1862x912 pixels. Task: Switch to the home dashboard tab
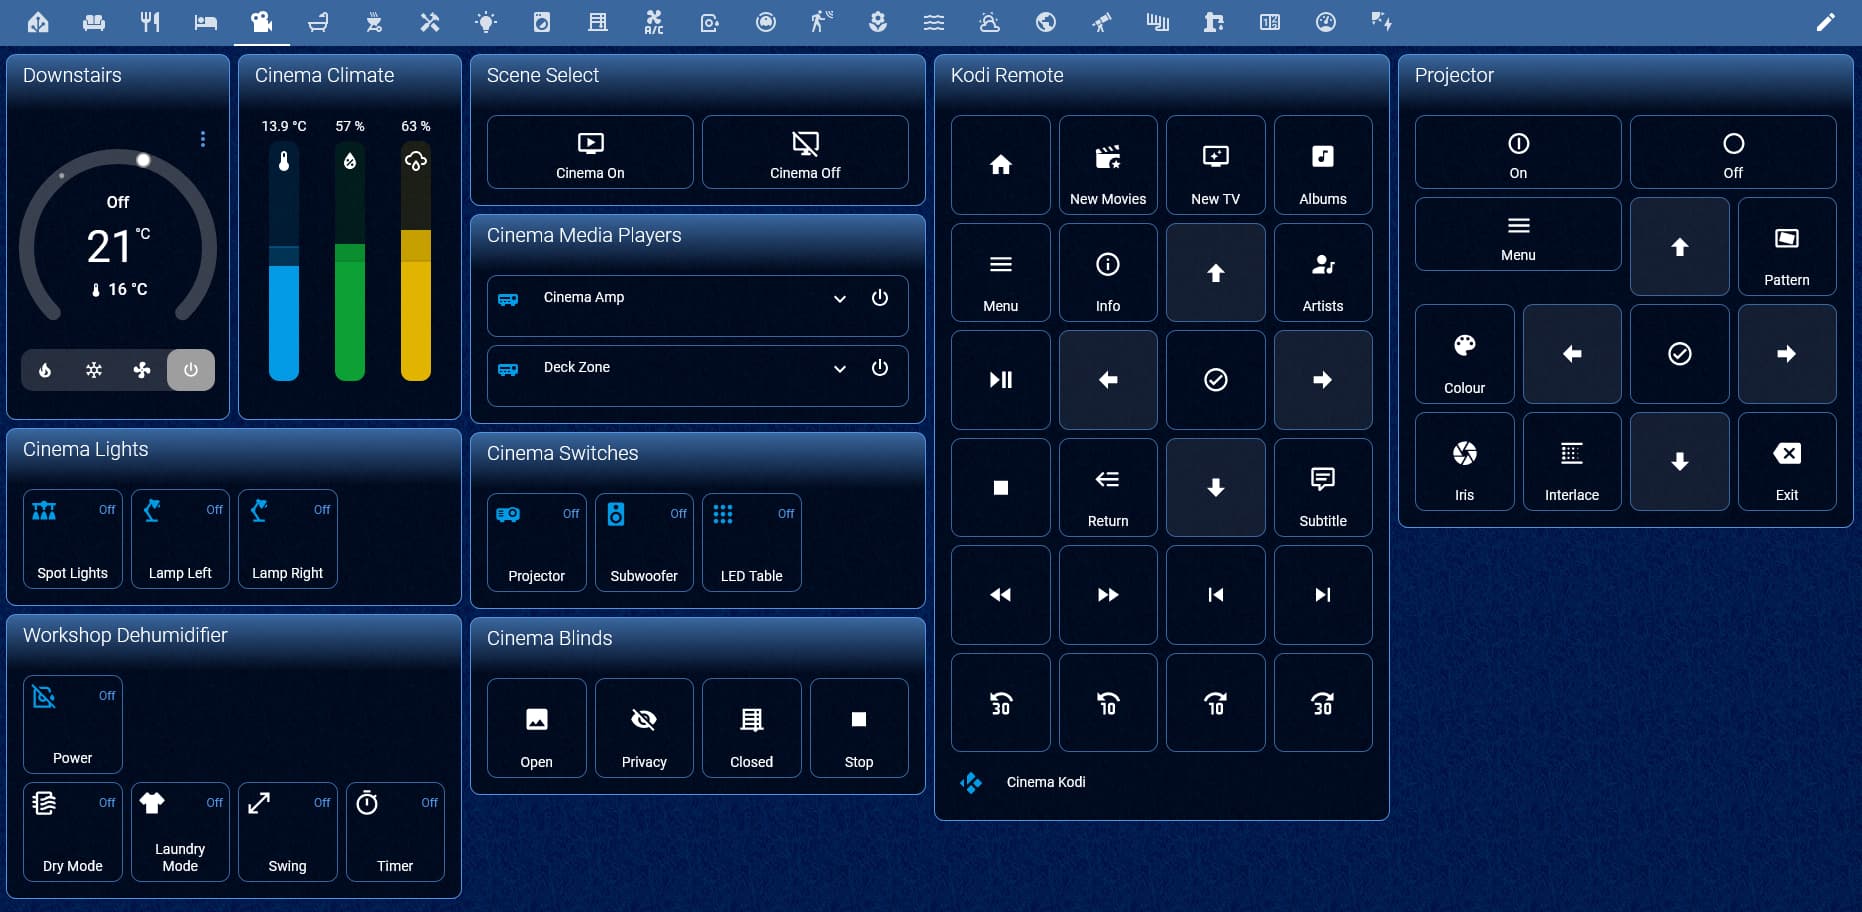click(x=38, y=22)
